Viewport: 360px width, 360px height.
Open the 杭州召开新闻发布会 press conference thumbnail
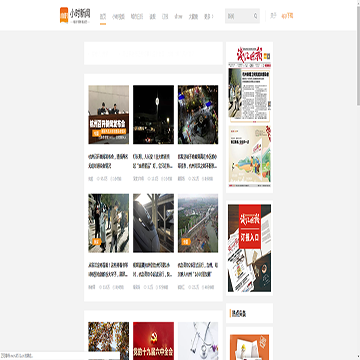[x=108, y=115]
